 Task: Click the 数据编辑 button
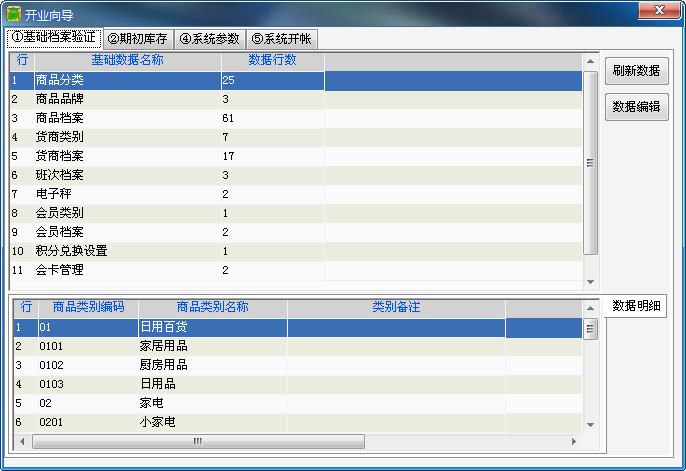636,107
